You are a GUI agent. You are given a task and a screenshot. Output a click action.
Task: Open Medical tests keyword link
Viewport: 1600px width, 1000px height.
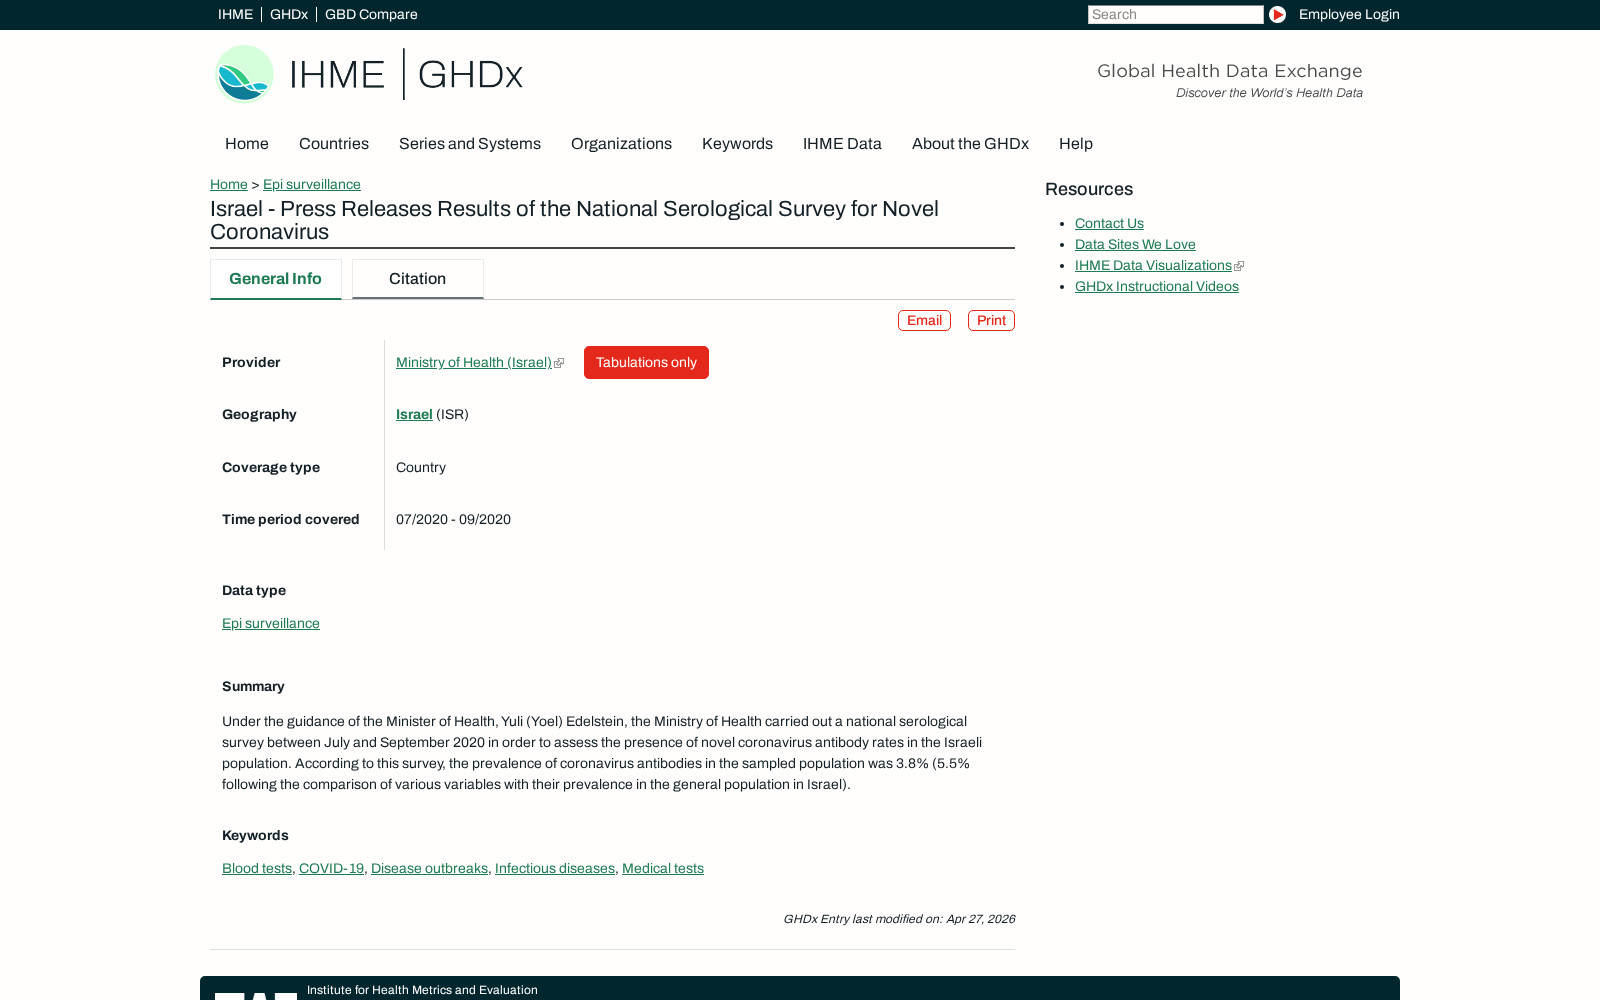coord(663,868)
